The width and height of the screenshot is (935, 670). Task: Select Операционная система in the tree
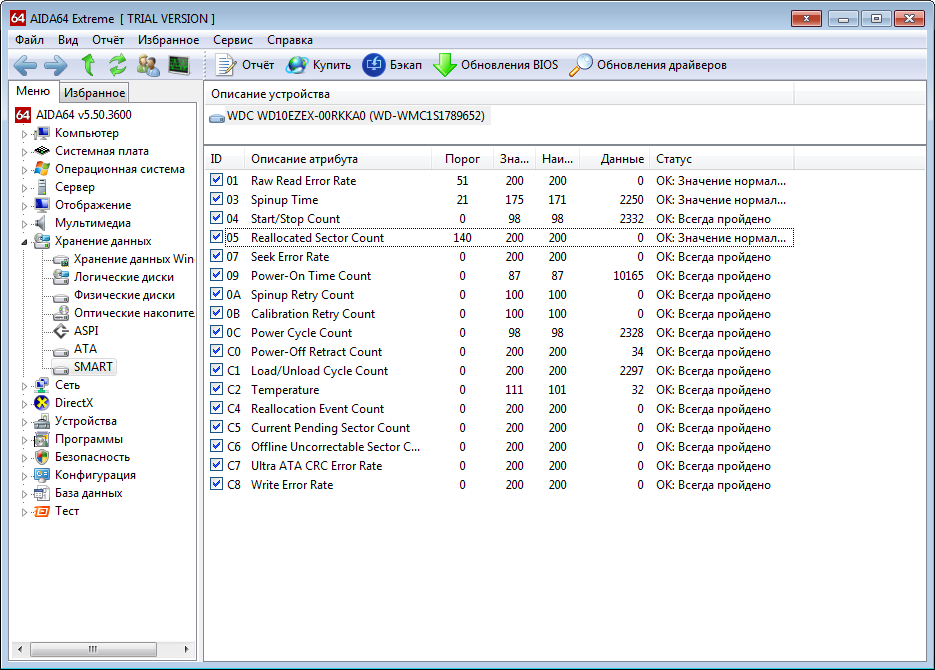(x=119, y=169)
